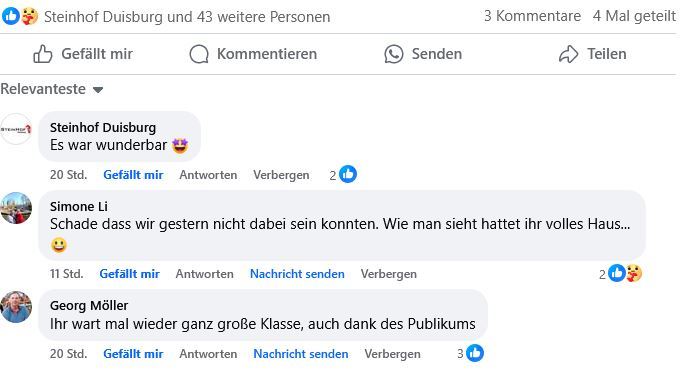Open the 4 Mal geteilt link
The width and height of the screenshot is (686, 371).
coord(634,16)
